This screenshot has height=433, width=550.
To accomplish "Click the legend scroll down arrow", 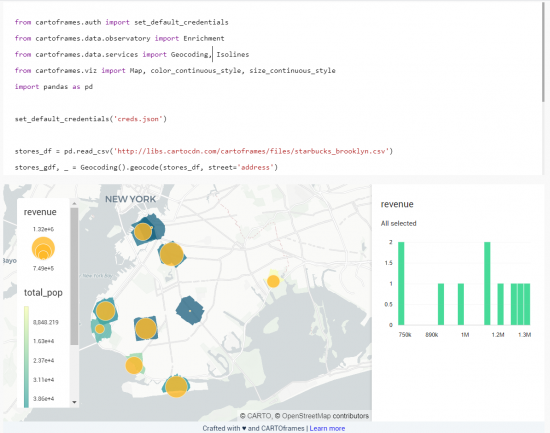I will pyautogui.click(x=74, y=402).
